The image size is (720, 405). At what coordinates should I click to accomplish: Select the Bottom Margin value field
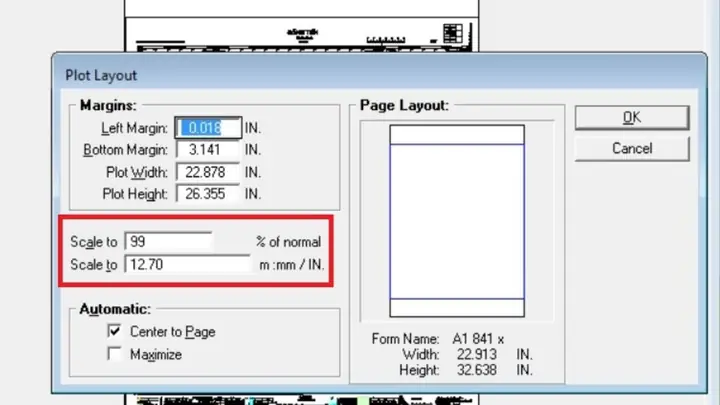click(208, 150)
